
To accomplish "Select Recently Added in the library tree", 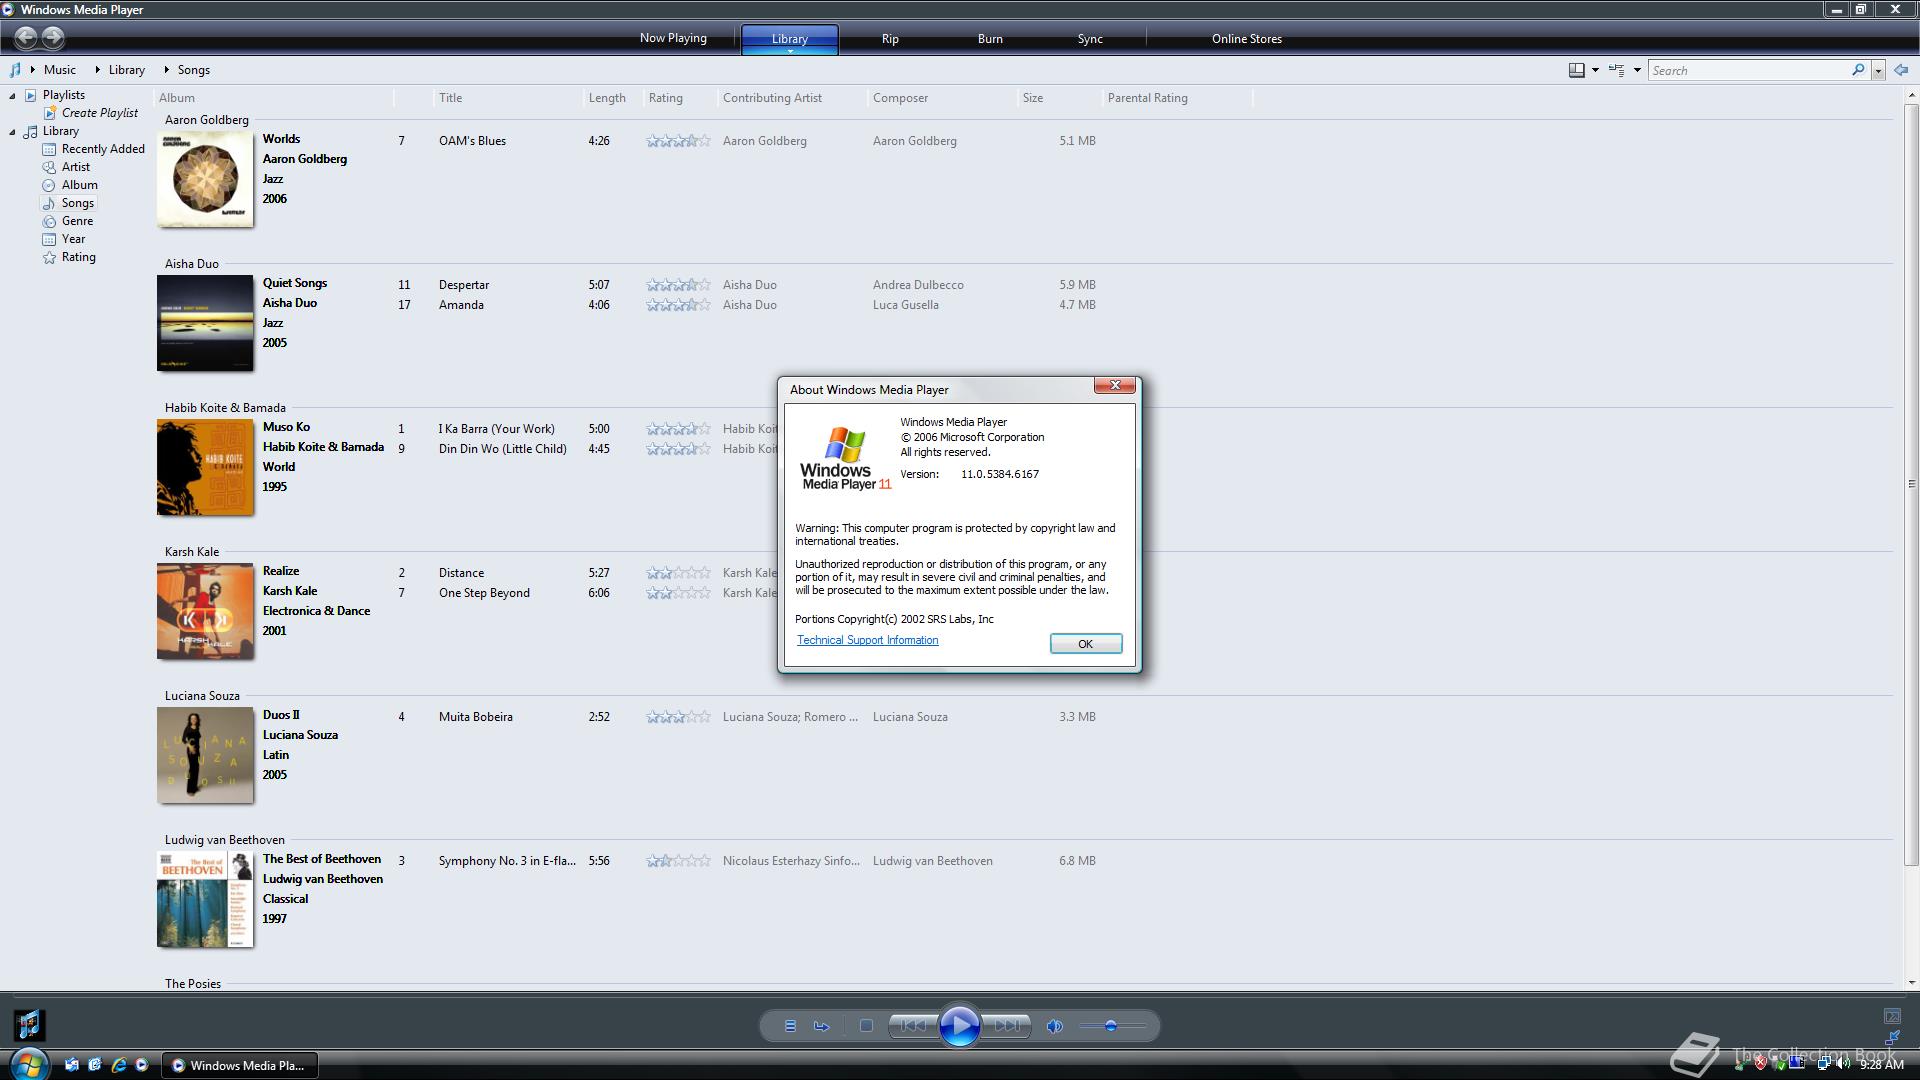I will pyautogui.click(x=103, y=149).
